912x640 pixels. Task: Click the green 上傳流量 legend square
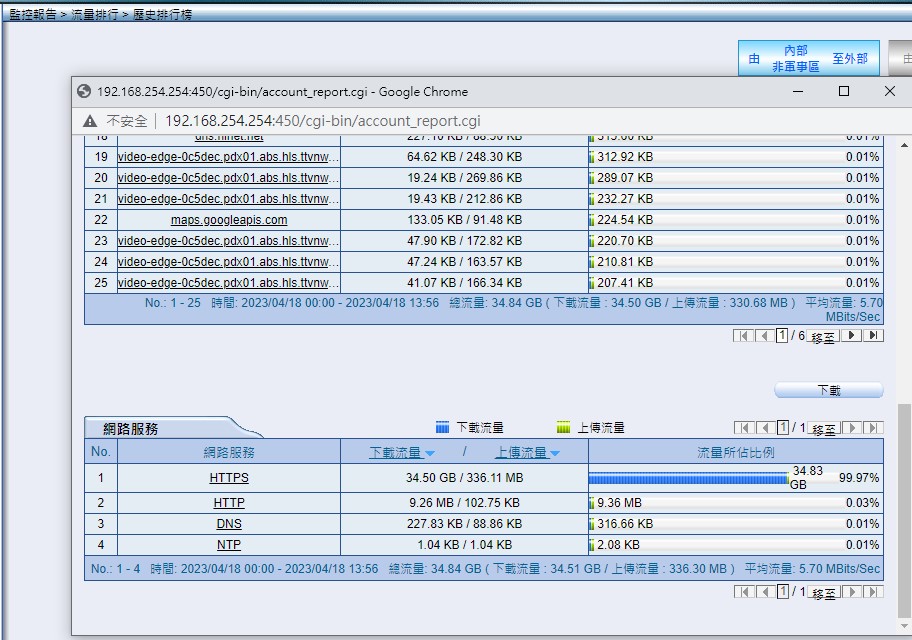click(x=563, y=428)
